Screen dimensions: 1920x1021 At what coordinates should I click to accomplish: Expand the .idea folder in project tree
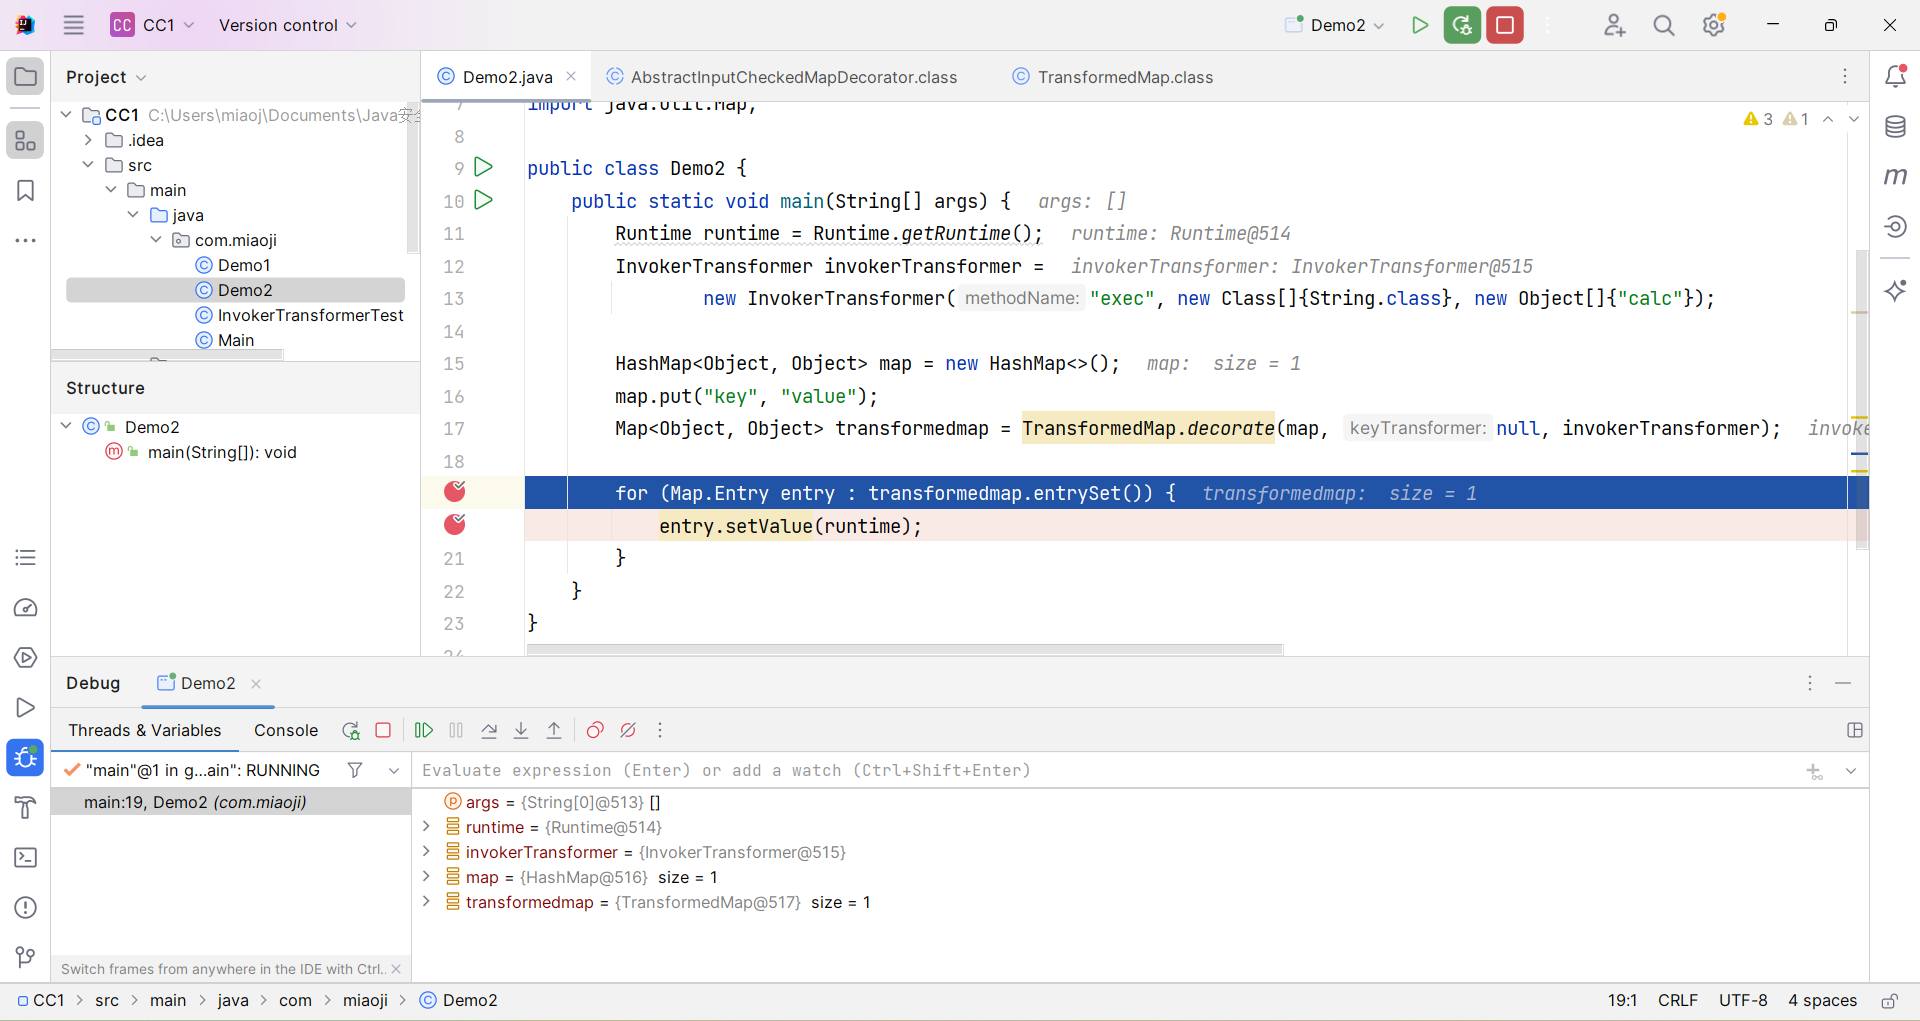pyautogui.click(x=89, y=140)
